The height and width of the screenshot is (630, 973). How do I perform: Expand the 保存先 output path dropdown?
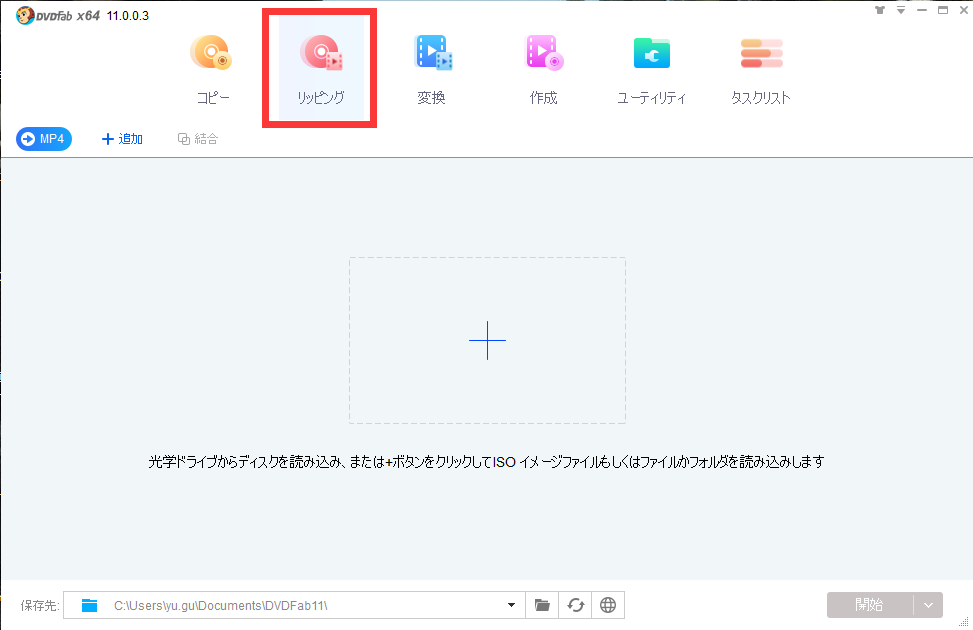511,605
